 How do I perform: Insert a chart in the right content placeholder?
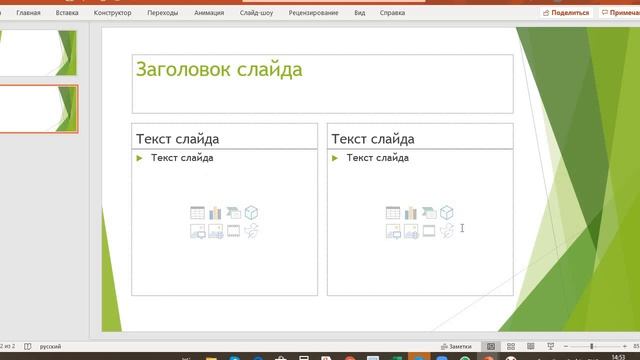[x=411, y=213]
